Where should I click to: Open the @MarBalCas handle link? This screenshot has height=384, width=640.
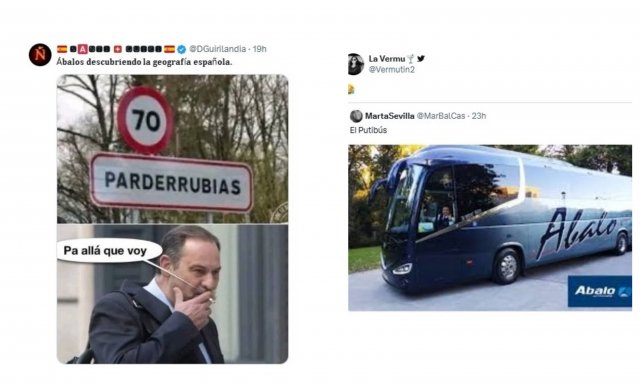click(441, 116)
